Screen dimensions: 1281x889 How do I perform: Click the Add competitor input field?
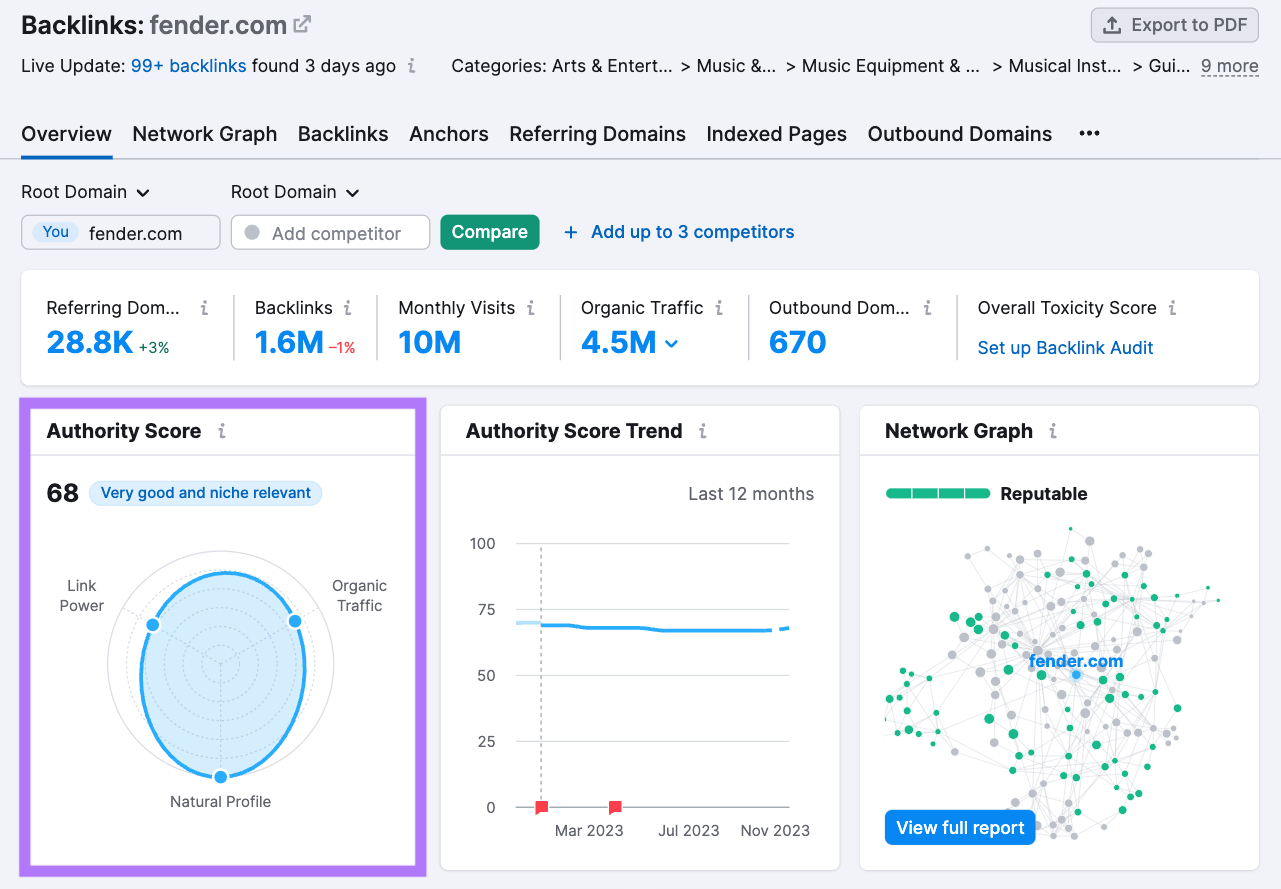click(330, 232)
